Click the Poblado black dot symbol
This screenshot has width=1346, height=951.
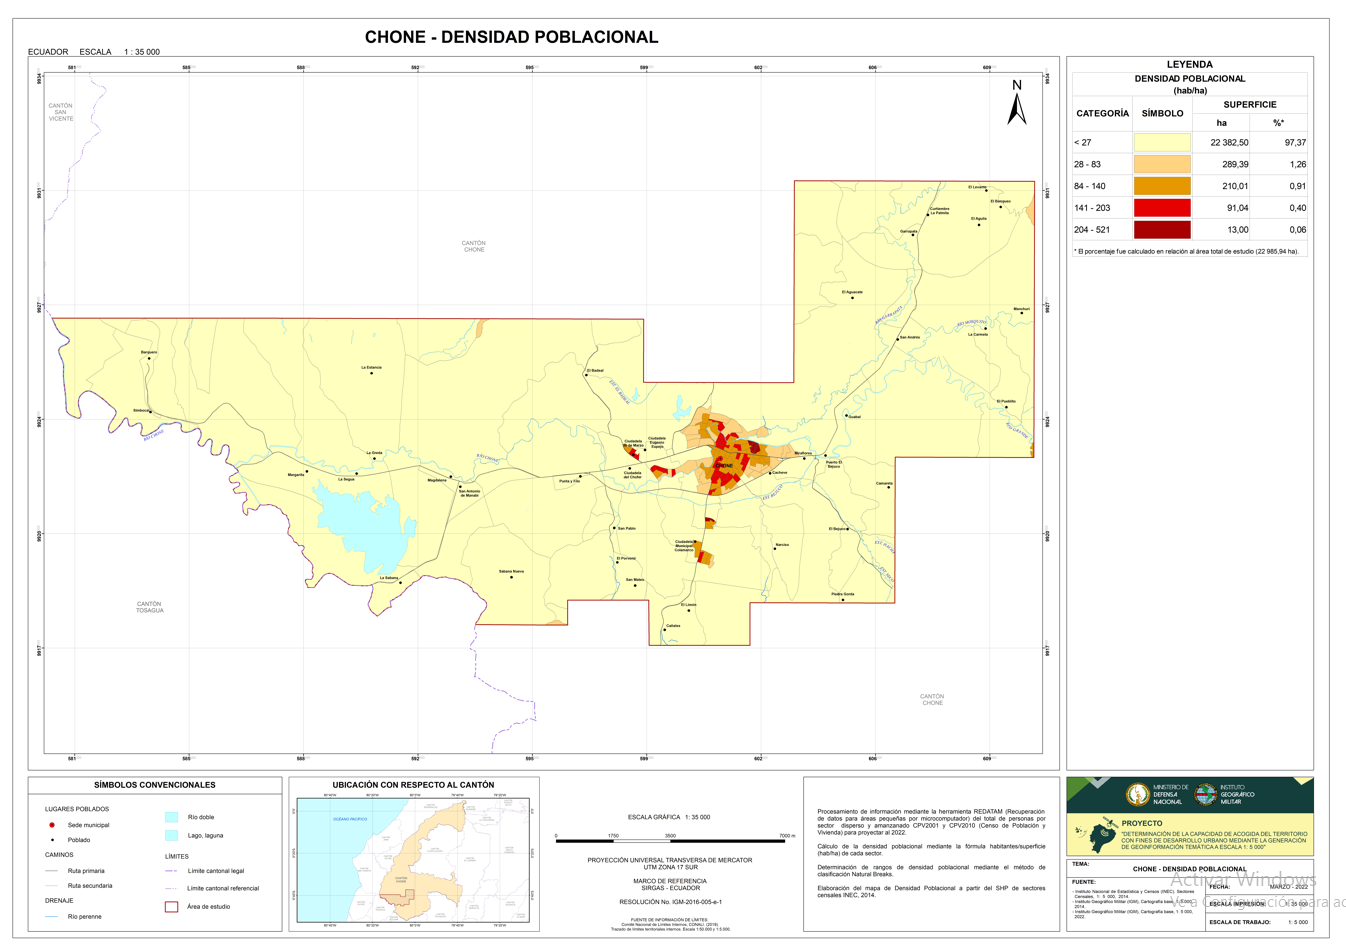coord(53,838)
